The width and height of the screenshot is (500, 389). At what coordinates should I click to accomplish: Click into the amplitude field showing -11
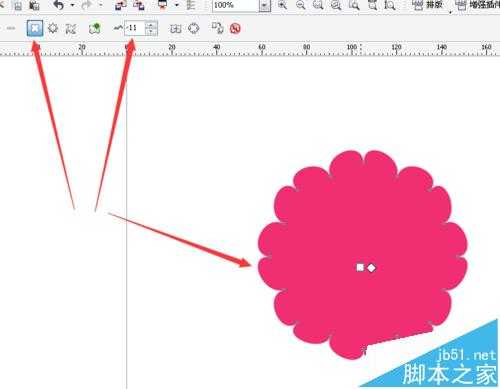tap(134, 28)
